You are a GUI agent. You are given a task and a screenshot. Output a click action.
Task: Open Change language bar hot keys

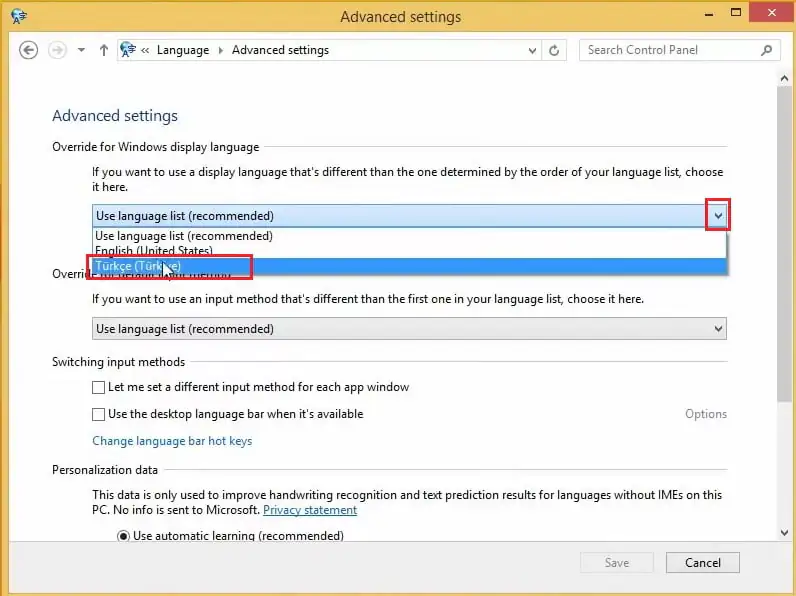coord(172,441)
